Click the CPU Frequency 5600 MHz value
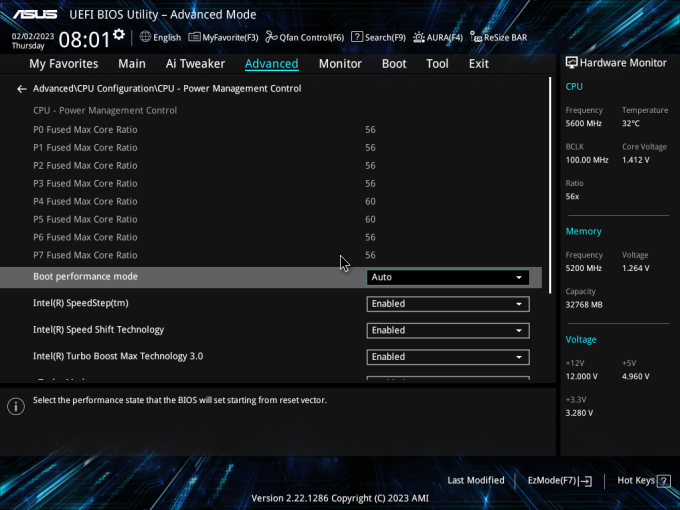The image size is (680, 510). point(584,124)
